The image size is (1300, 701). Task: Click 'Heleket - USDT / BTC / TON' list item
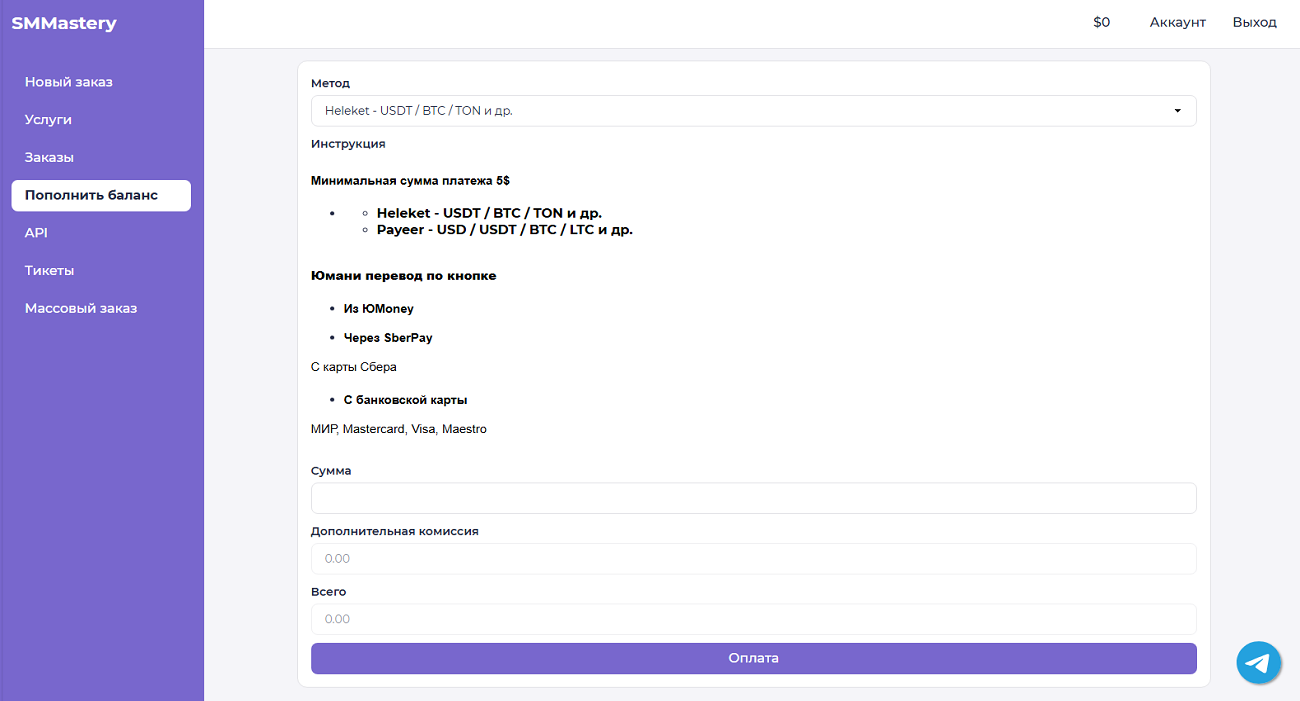[x=489, y=213]
